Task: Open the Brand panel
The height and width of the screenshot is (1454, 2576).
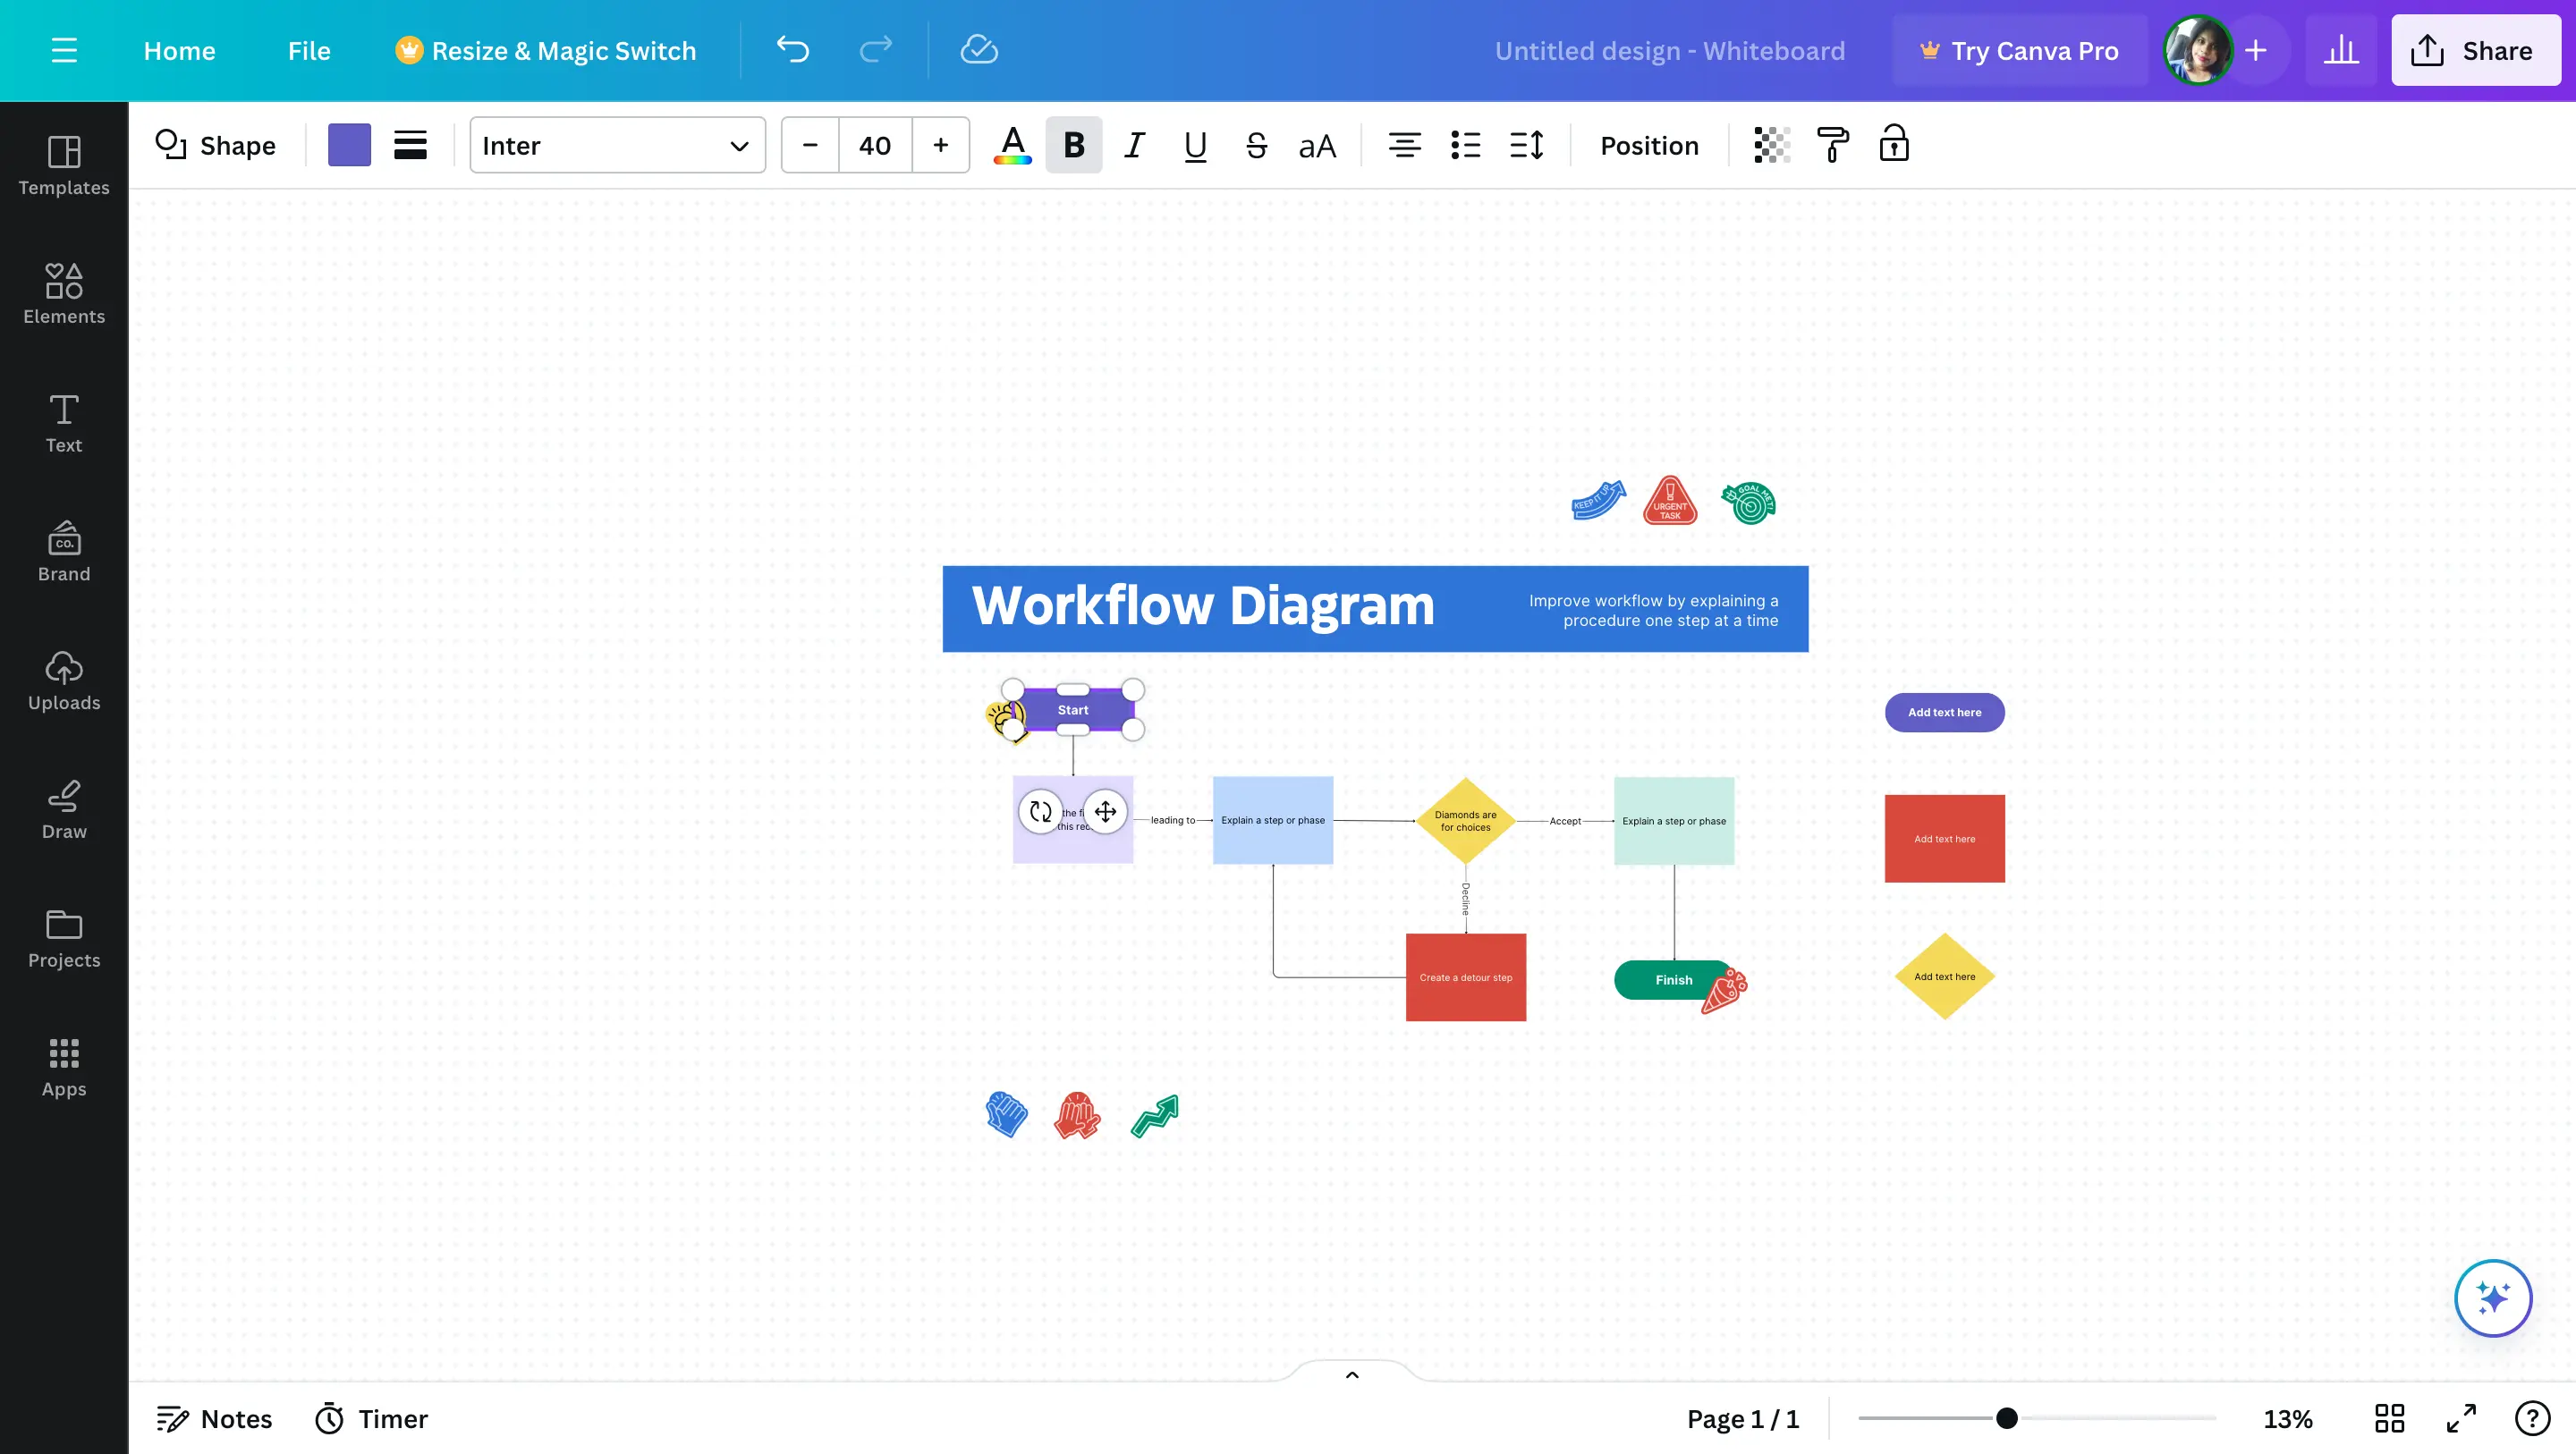Action: tap(64, 552)
